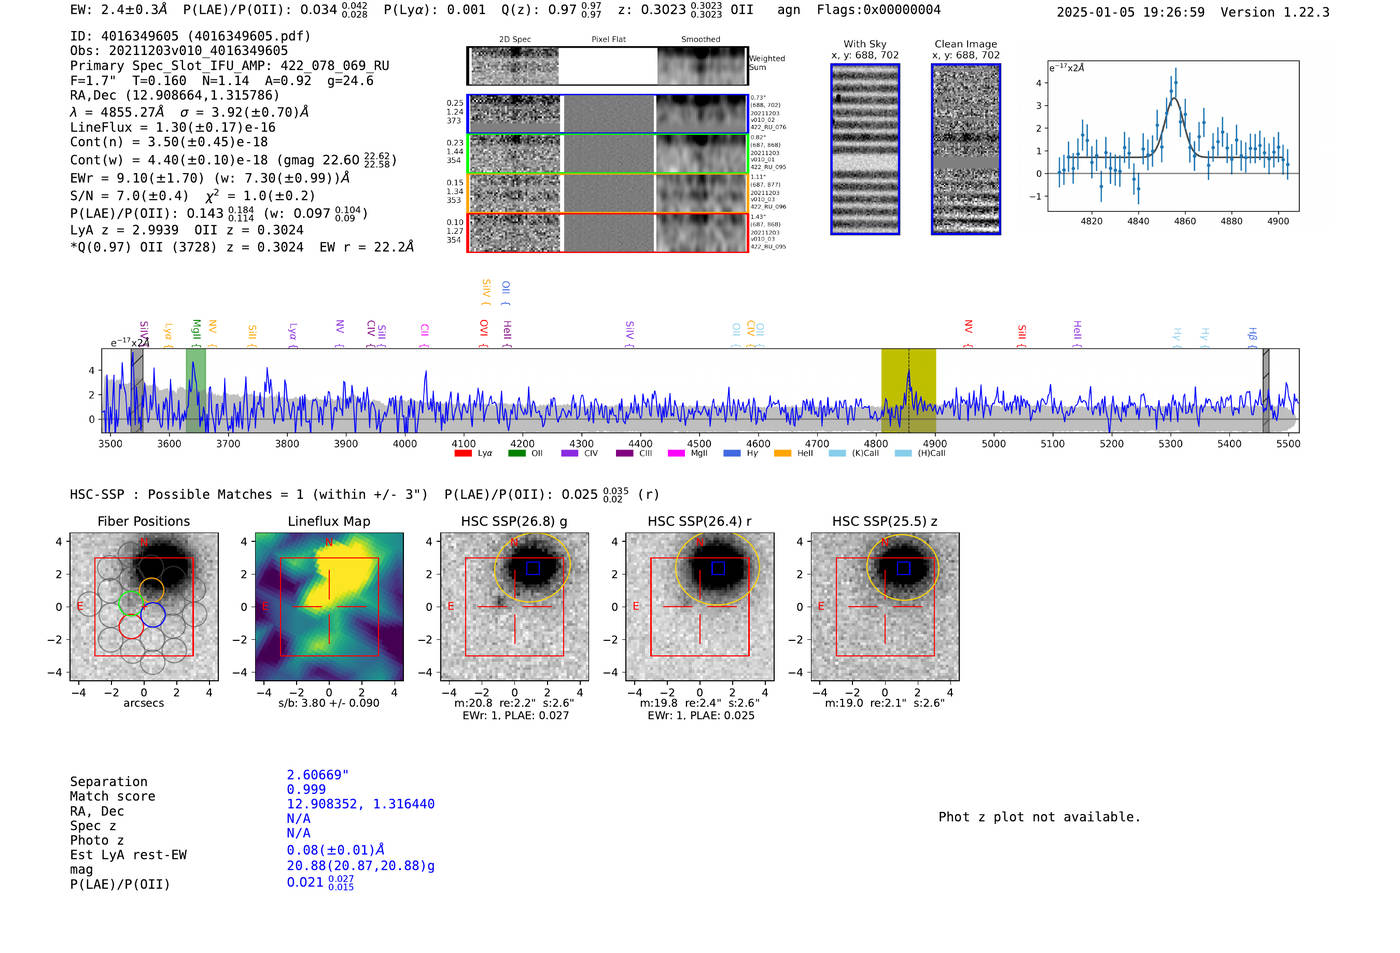The width and height of the screenshot is (1400, 953).
Task: Click the HSC-SSP Possible Matches heading
Action: (249, 494)
